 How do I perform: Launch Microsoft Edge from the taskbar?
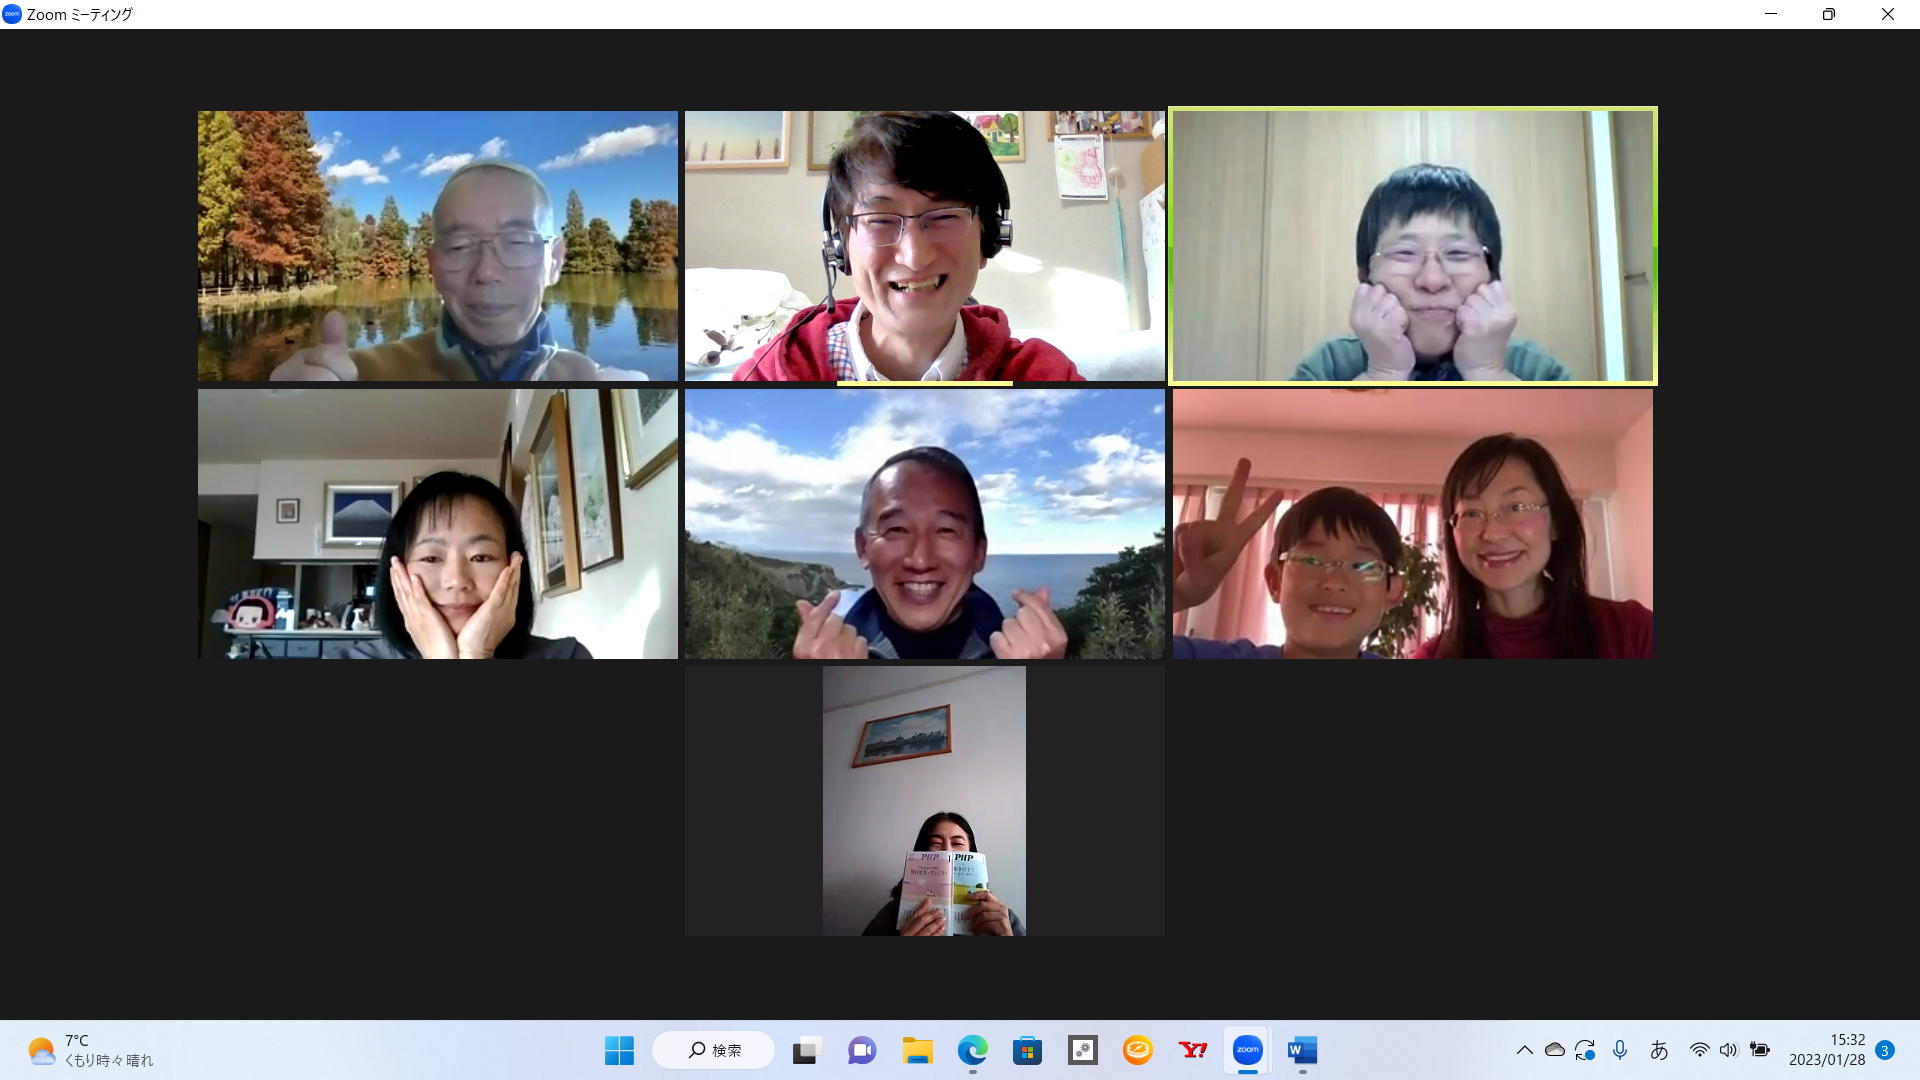[972, 1050]
